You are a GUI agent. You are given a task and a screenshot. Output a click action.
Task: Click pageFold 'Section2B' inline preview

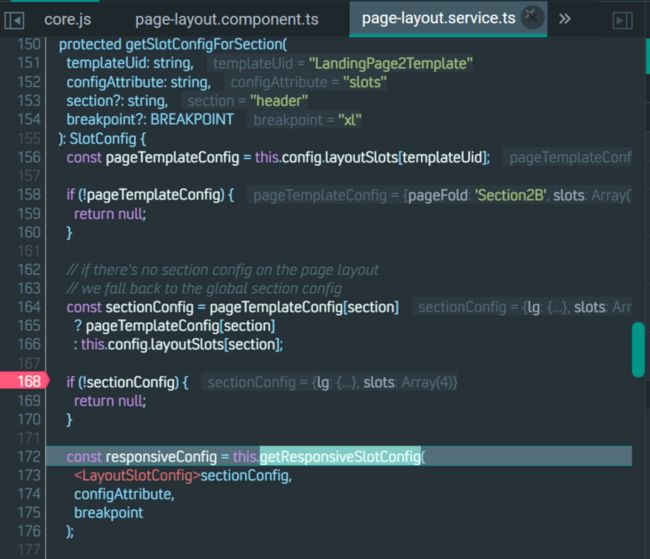(x=477, y=195)
